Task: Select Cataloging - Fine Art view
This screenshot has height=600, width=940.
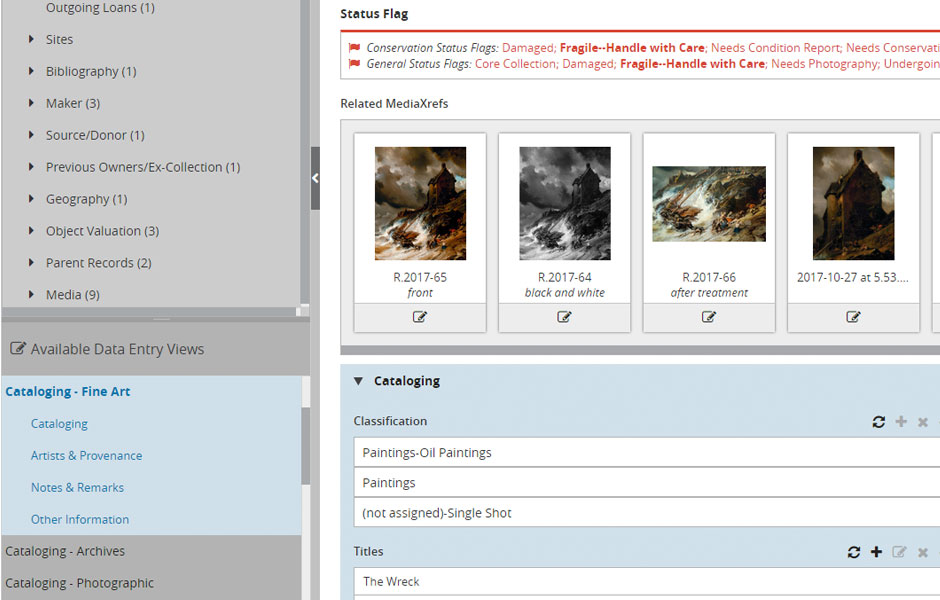Action: tap(68, 392)
